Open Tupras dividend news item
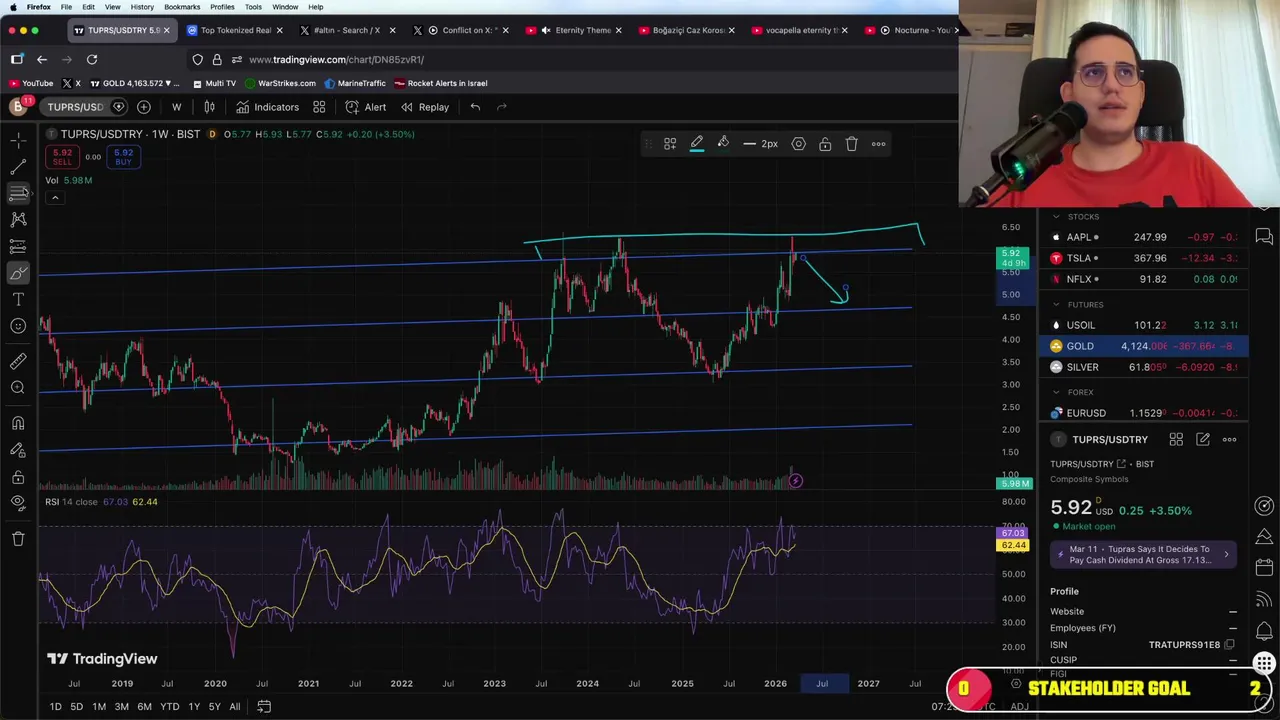This screenshot has width=1280, height=720. coord(1144,555)
